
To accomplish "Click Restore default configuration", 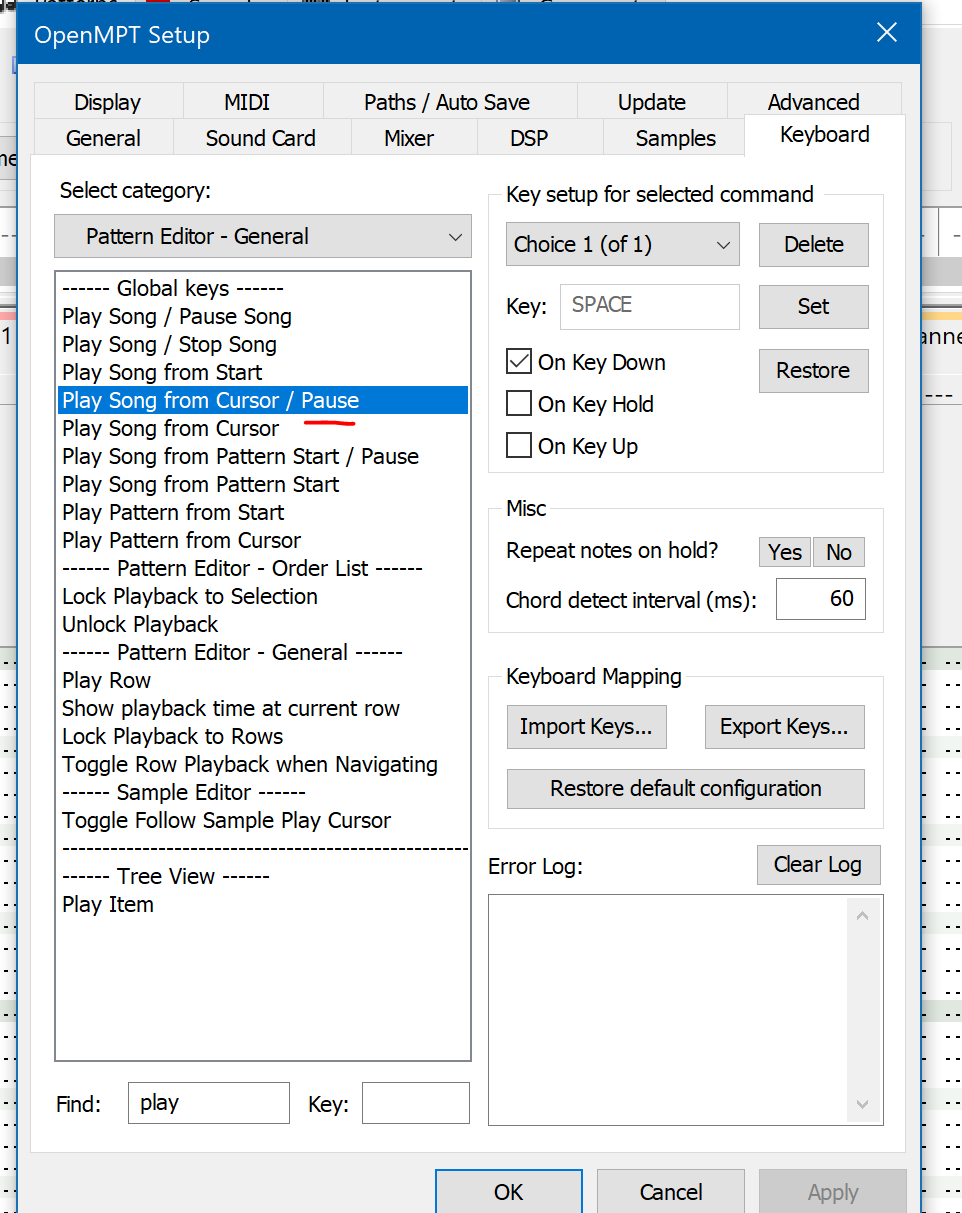I will point(686,788).
